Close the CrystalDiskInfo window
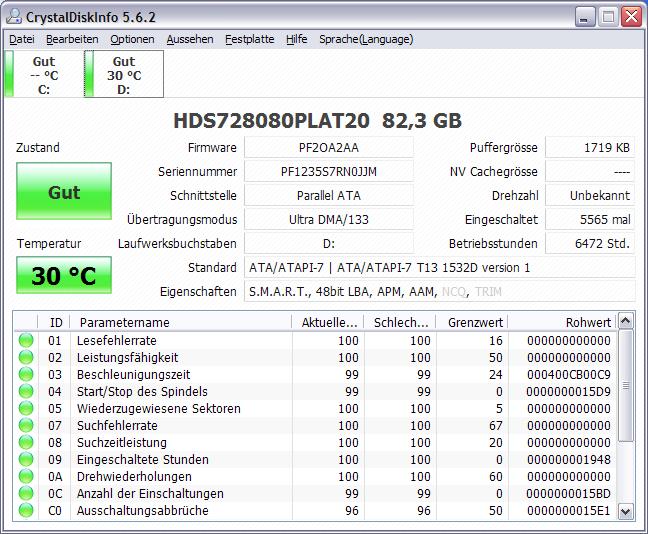648x534 pixels. (x=631, y=17)
